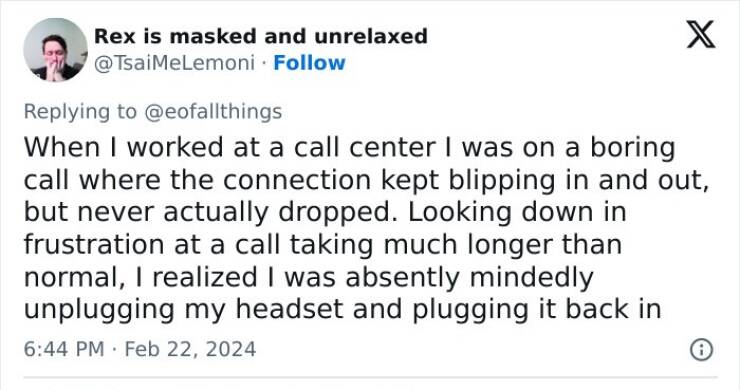Open the @eofallthings mention link
Viewport: 740px width, 390px height.
coord(213,112)
